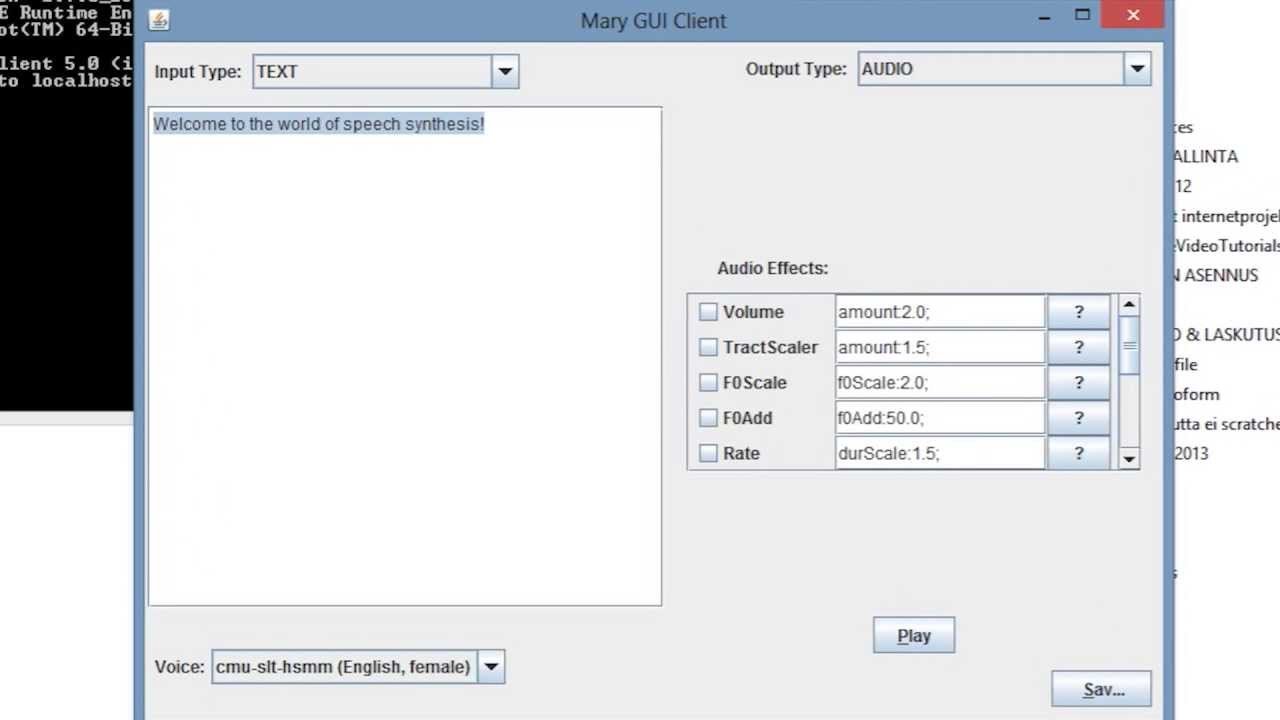Click the 'Audio Effects:' label
The image size is (1280, 720).
point(772,268)
